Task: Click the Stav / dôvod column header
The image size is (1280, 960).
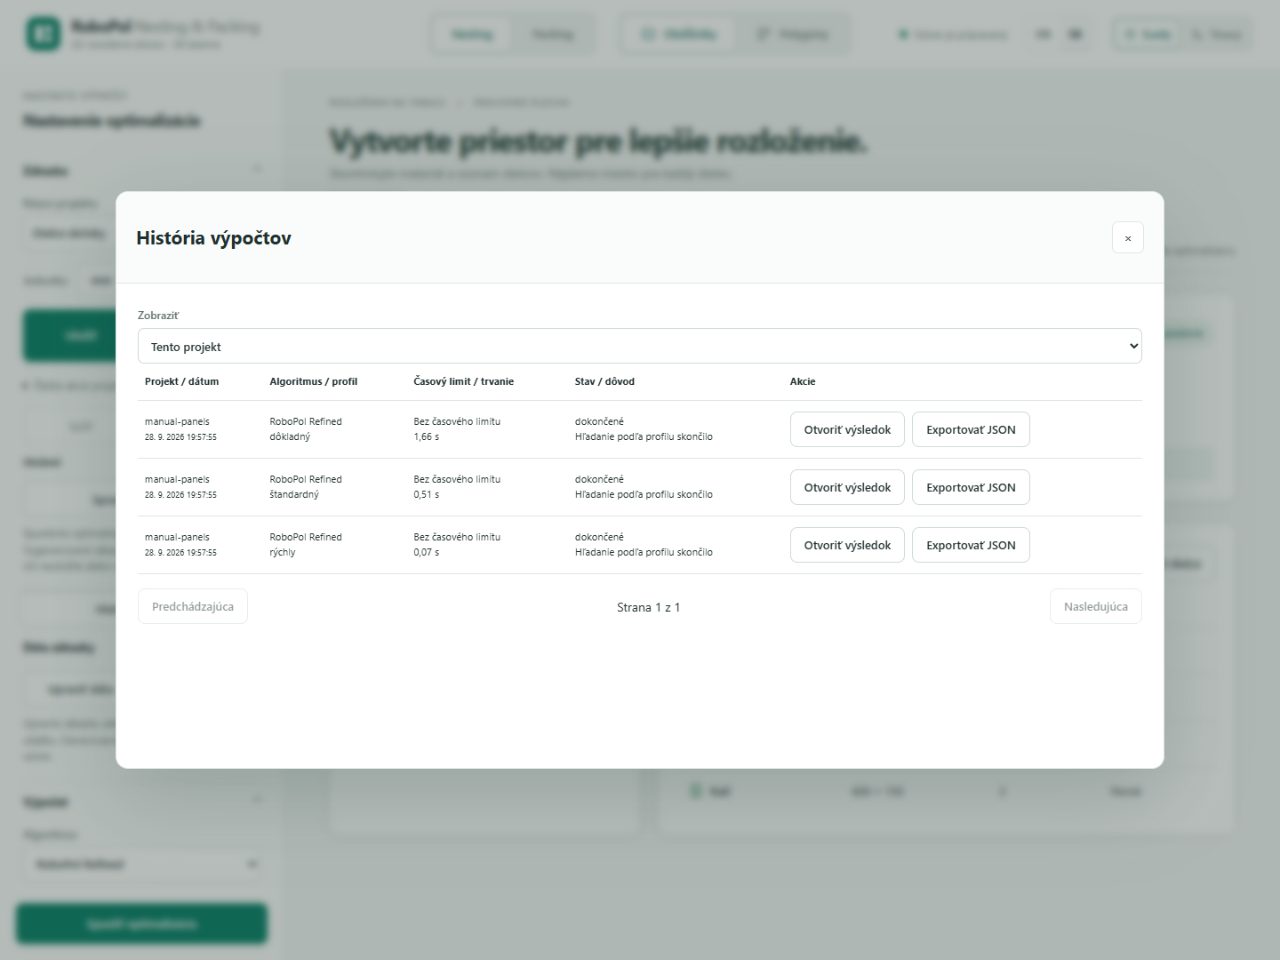Action: point(604,382)
